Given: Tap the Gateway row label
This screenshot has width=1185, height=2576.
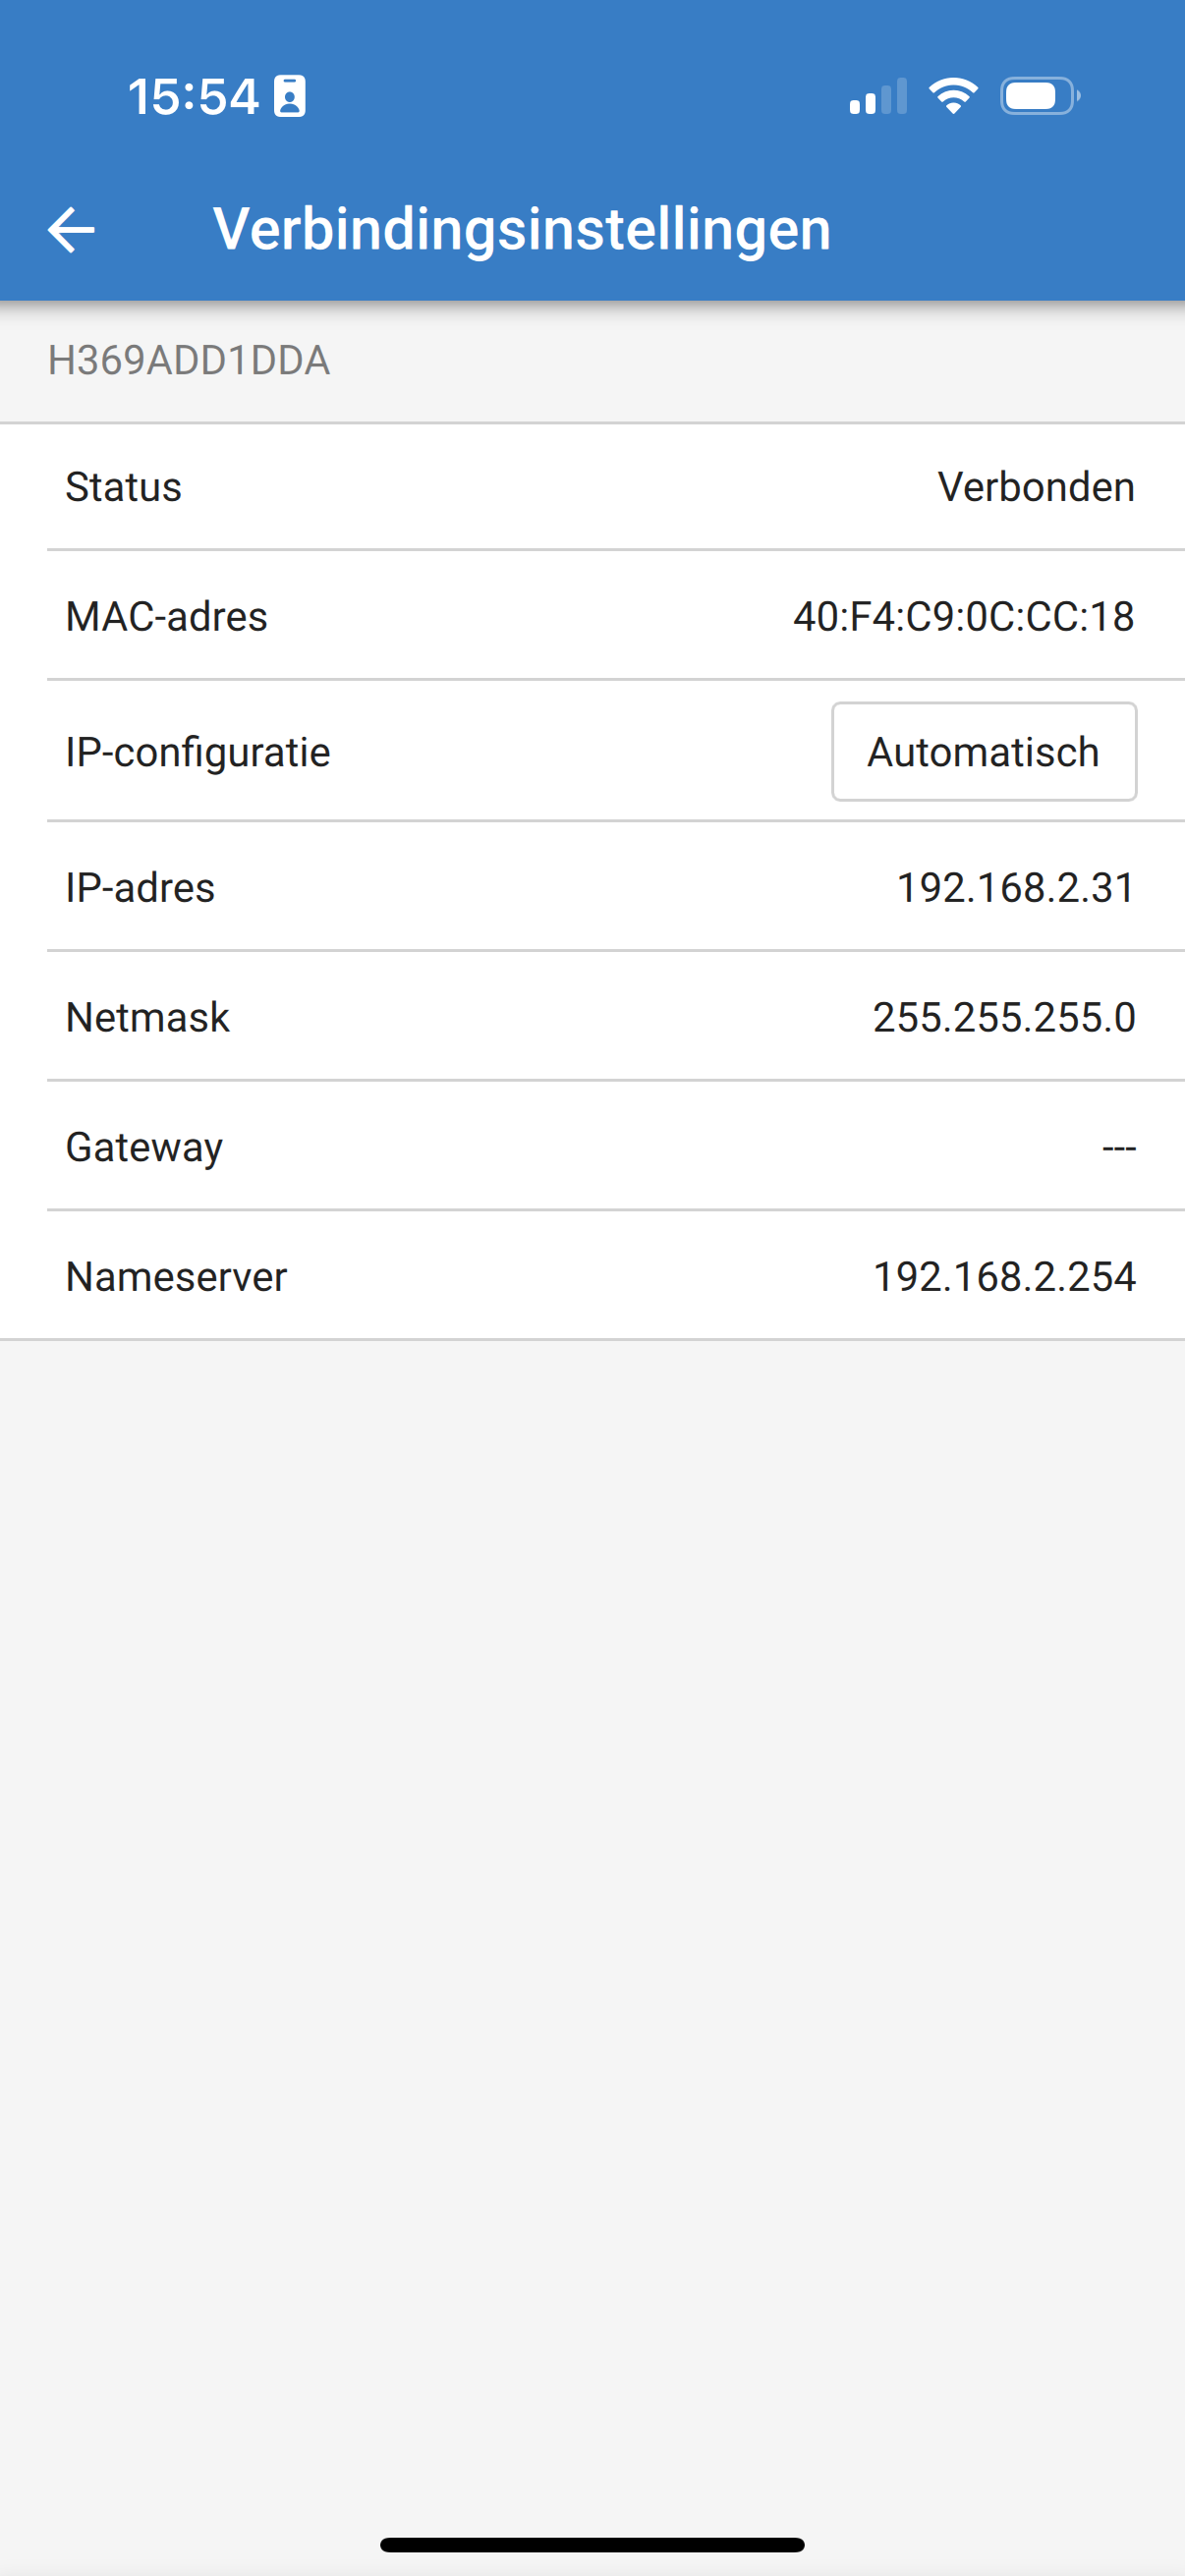Looking at the screenshot, I should click(144, 1148).
